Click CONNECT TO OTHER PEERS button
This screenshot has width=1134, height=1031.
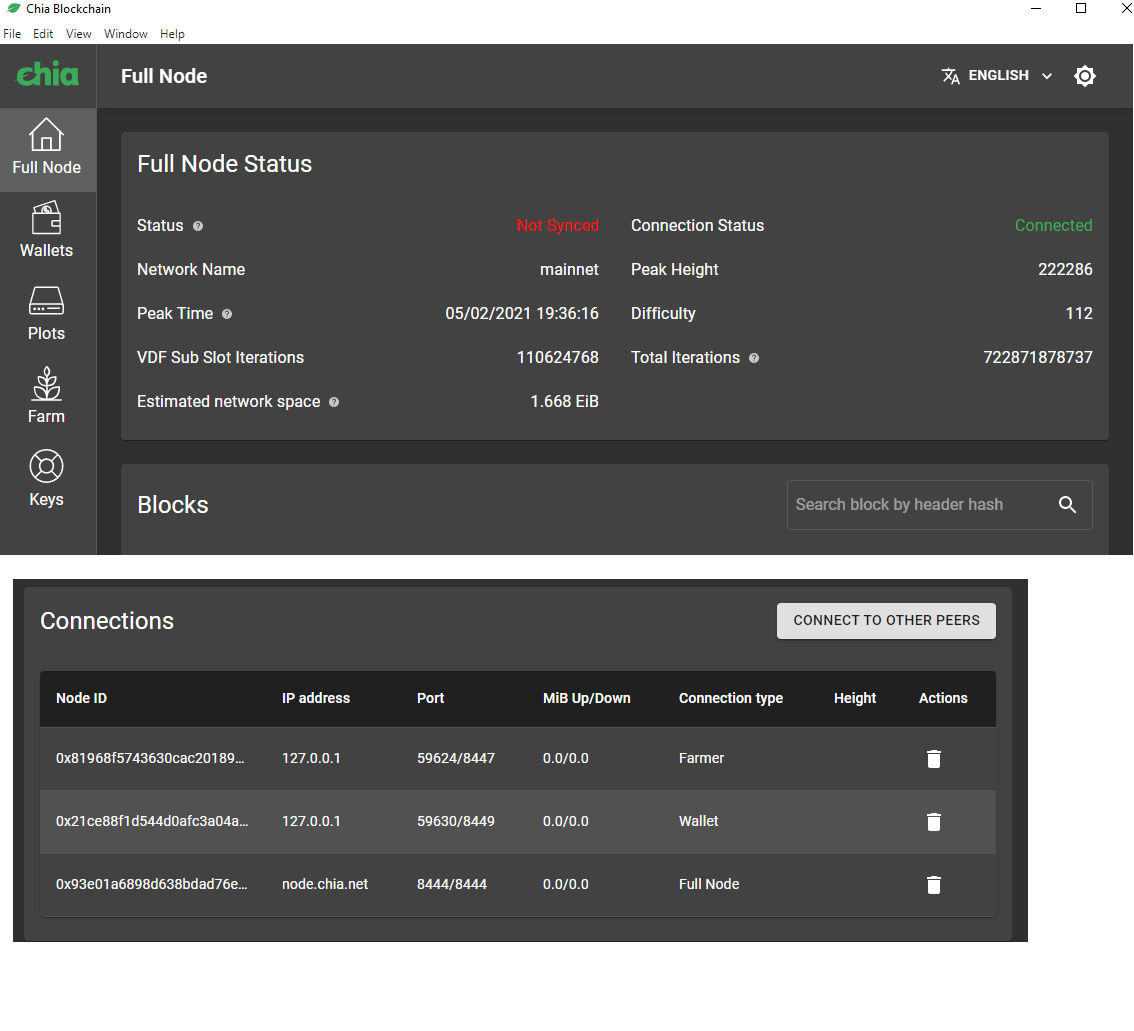[x=886, y=620]
